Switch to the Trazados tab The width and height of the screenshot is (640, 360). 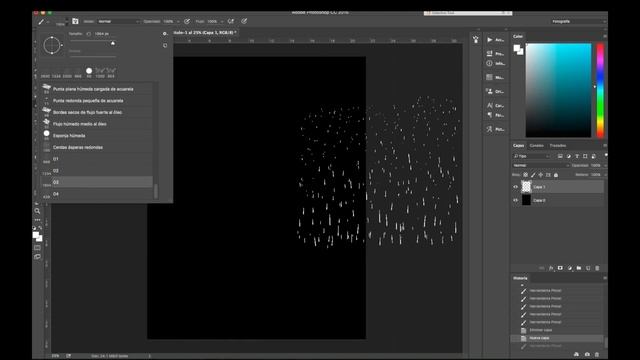pos(558,145)
